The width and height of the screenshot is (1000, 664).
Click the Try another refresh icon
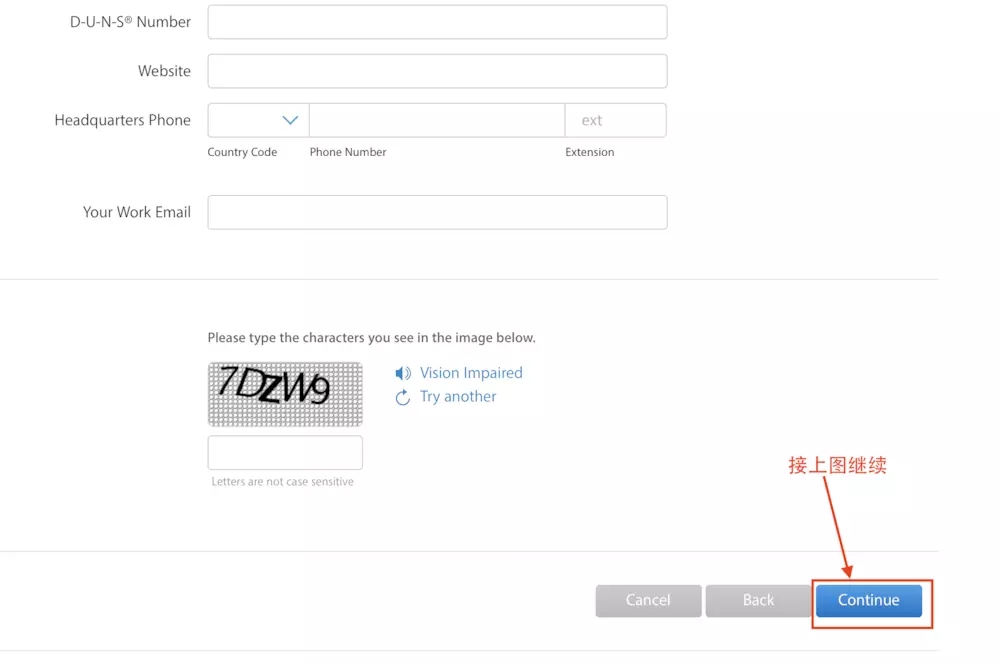pos(403,397)
